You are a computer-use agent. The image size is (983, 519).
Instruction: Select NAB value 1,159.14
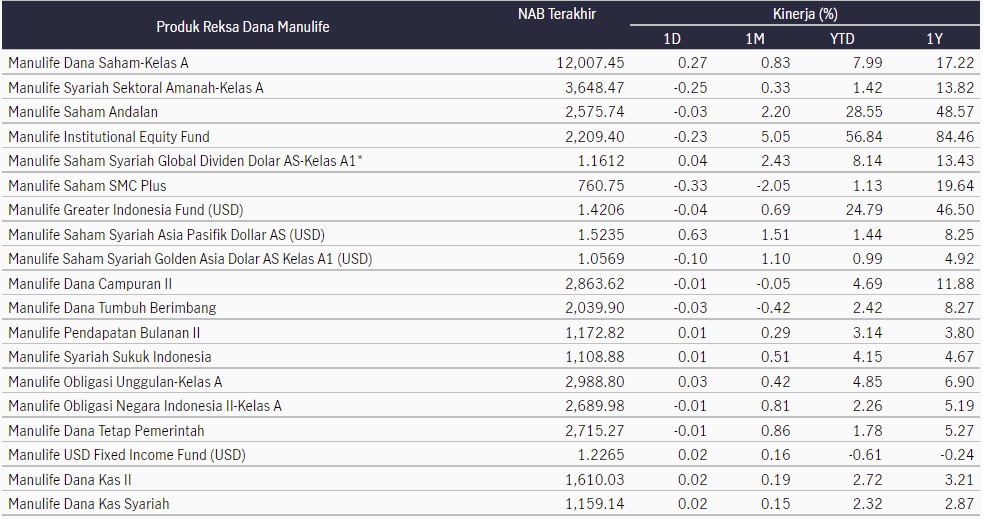coord(595,504)
